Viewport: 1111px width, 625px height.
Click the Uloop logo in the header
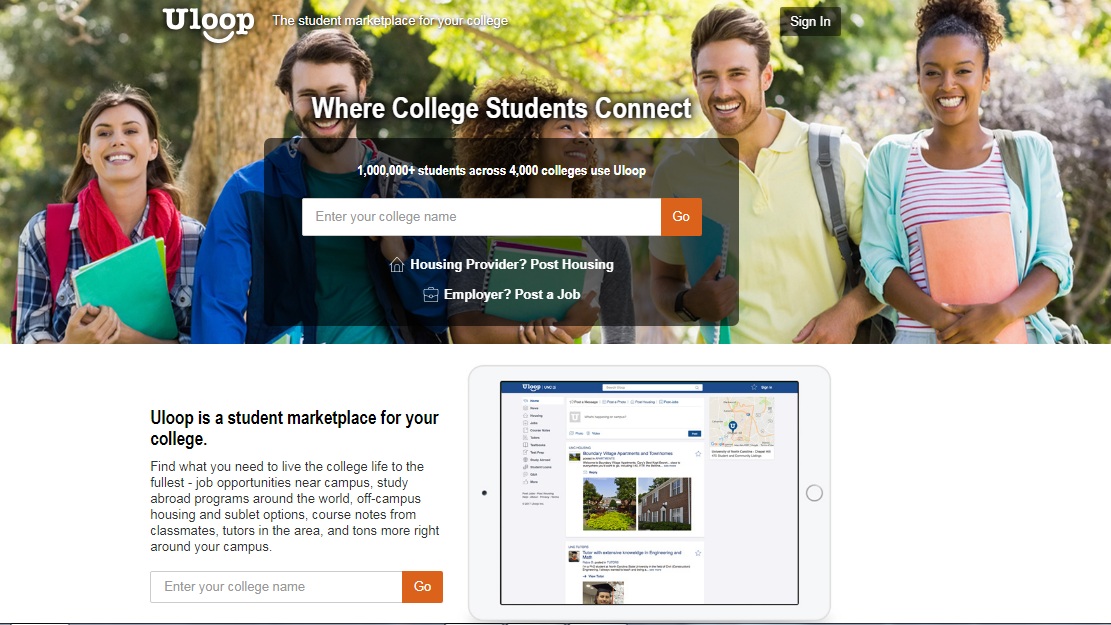[208, 23]
